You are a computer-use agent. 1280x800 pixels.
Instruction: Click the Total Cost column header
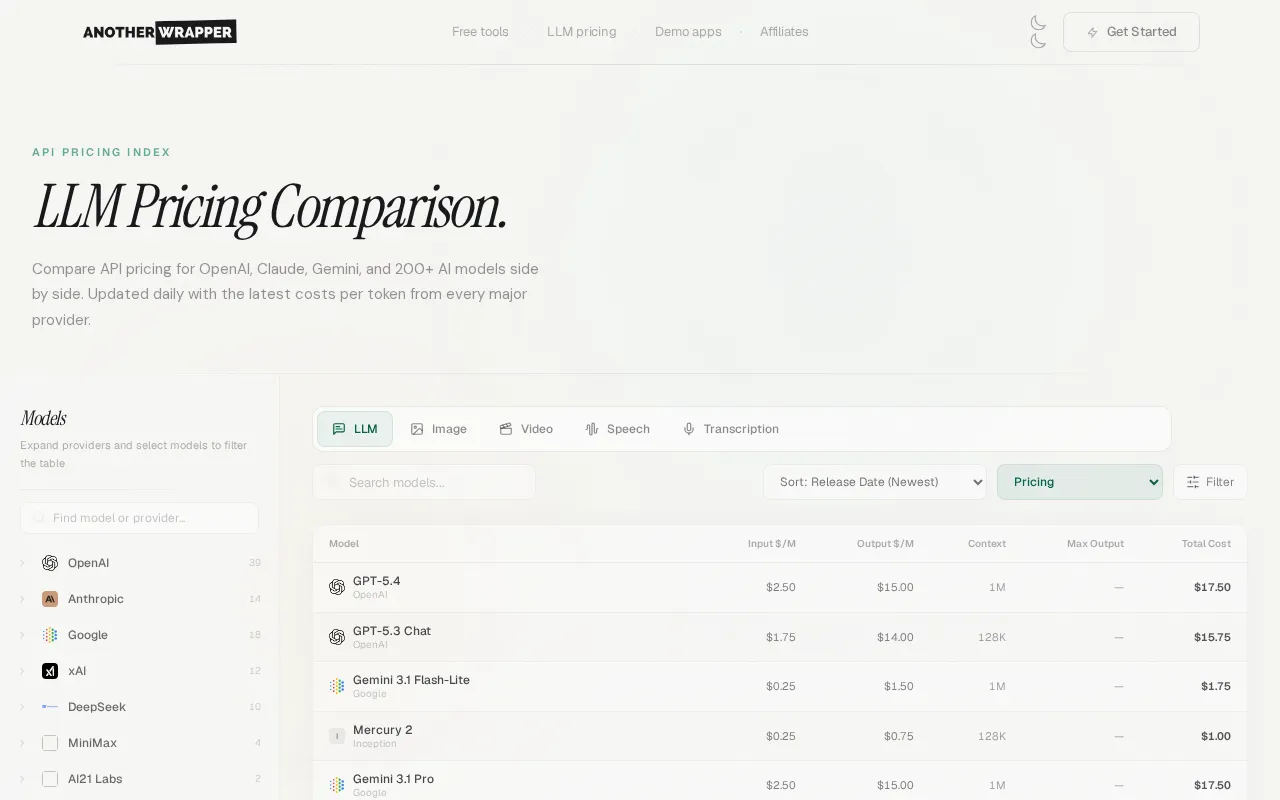[1206, 544]
